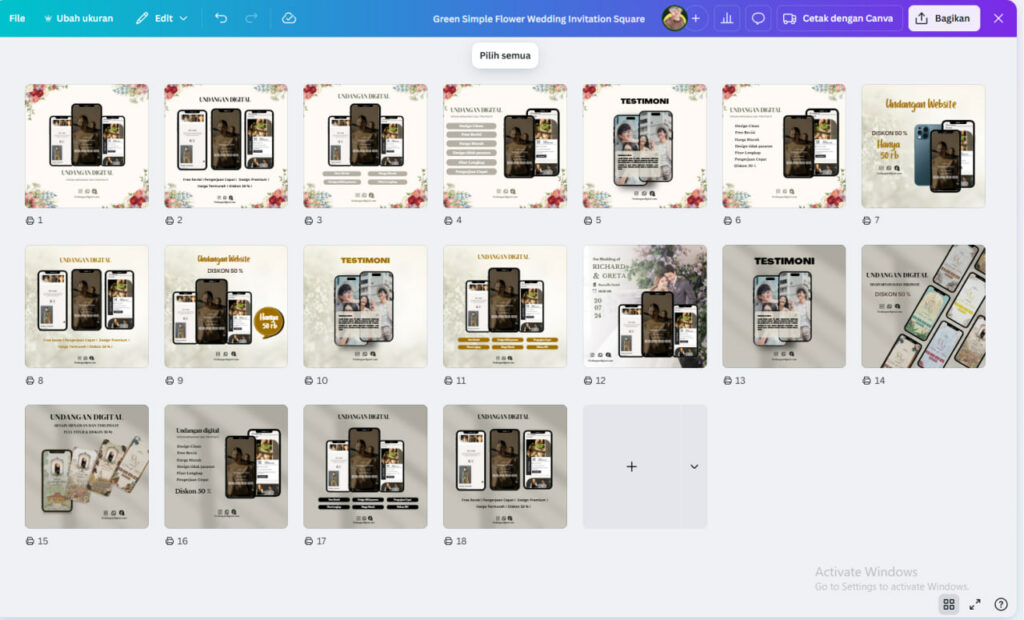Click the undo arrow icon
The image size is (1024, 620).
221,18
